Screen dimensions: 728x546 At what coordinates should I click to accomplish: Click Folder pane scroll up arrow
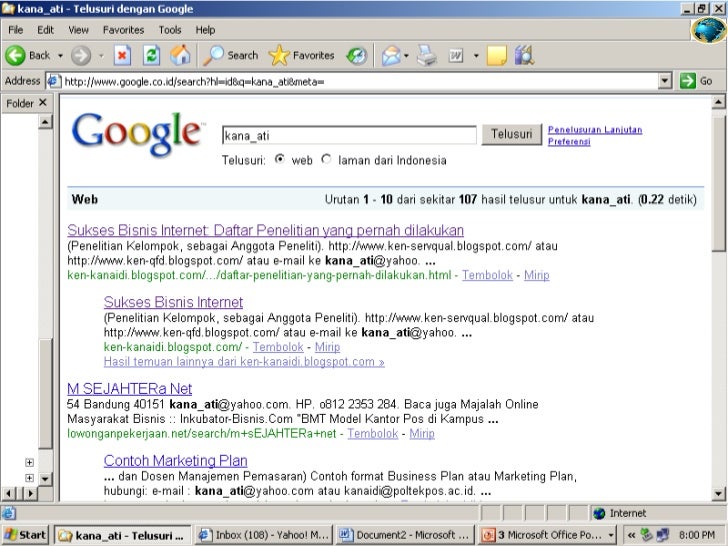pyautogui.click(x=45, y=122)
